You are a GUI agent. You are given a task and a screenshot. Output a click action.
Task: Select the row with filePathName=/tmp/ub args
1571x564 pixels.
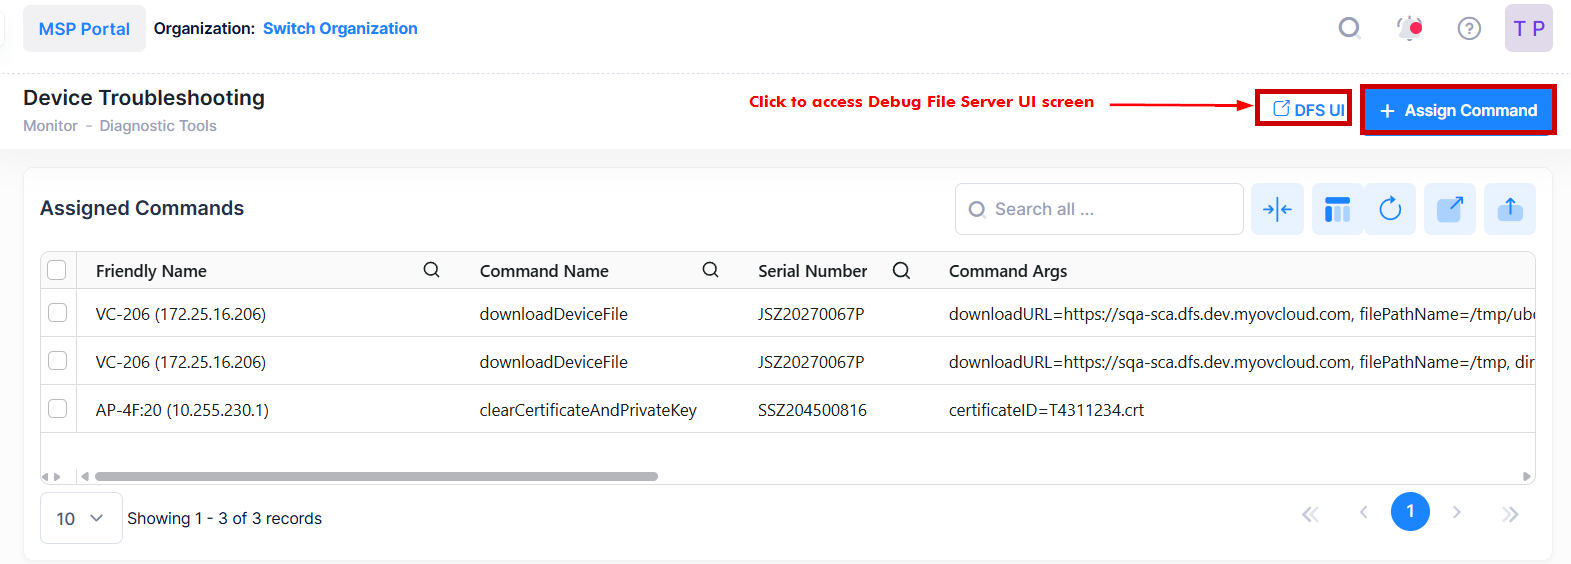point(57,313)
